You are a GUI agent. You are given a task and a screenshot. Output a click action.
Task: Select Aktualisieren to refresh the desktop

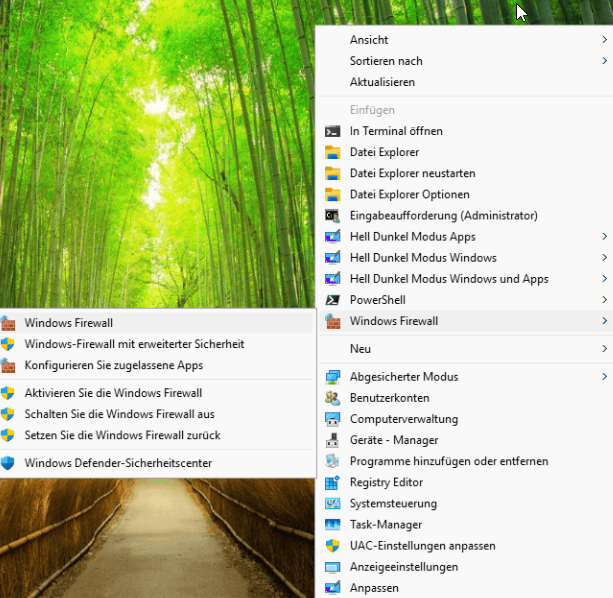point(466,82)
